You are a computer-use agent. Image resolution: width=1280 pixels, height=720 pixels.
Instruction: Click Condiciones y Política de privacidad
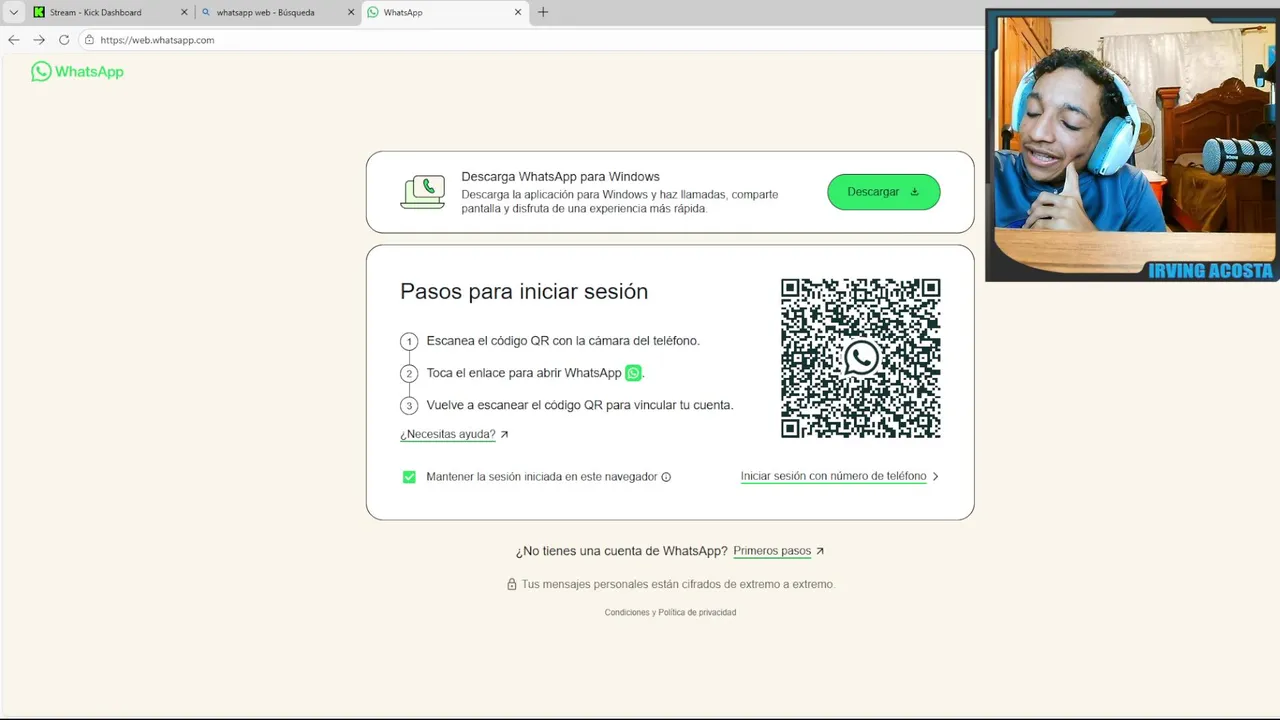tap(670, 612)
